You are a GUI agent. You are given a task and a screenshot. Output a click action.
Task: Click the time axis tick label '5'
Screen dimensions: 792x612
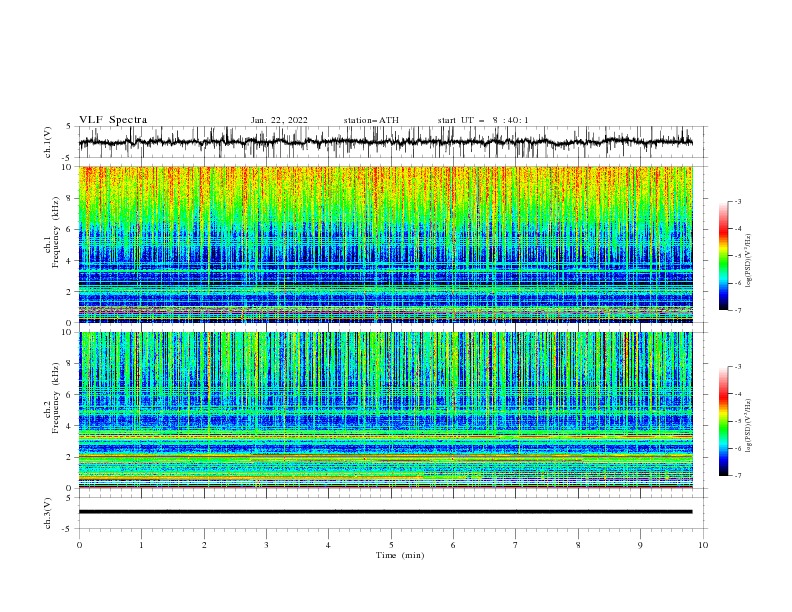click(x=391, y=545)
